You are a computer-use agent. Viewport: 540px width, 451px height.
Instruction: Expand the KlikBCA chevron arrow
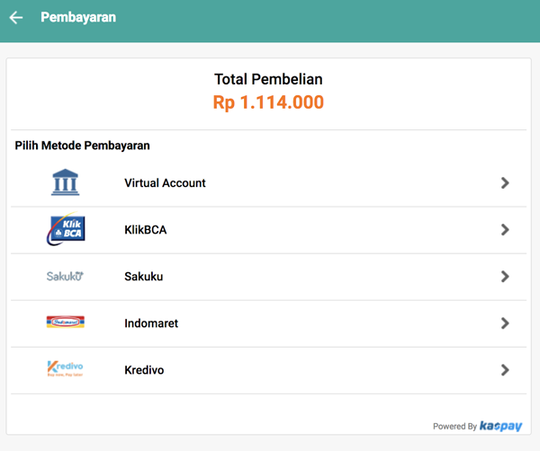click(x=505, y=230)
